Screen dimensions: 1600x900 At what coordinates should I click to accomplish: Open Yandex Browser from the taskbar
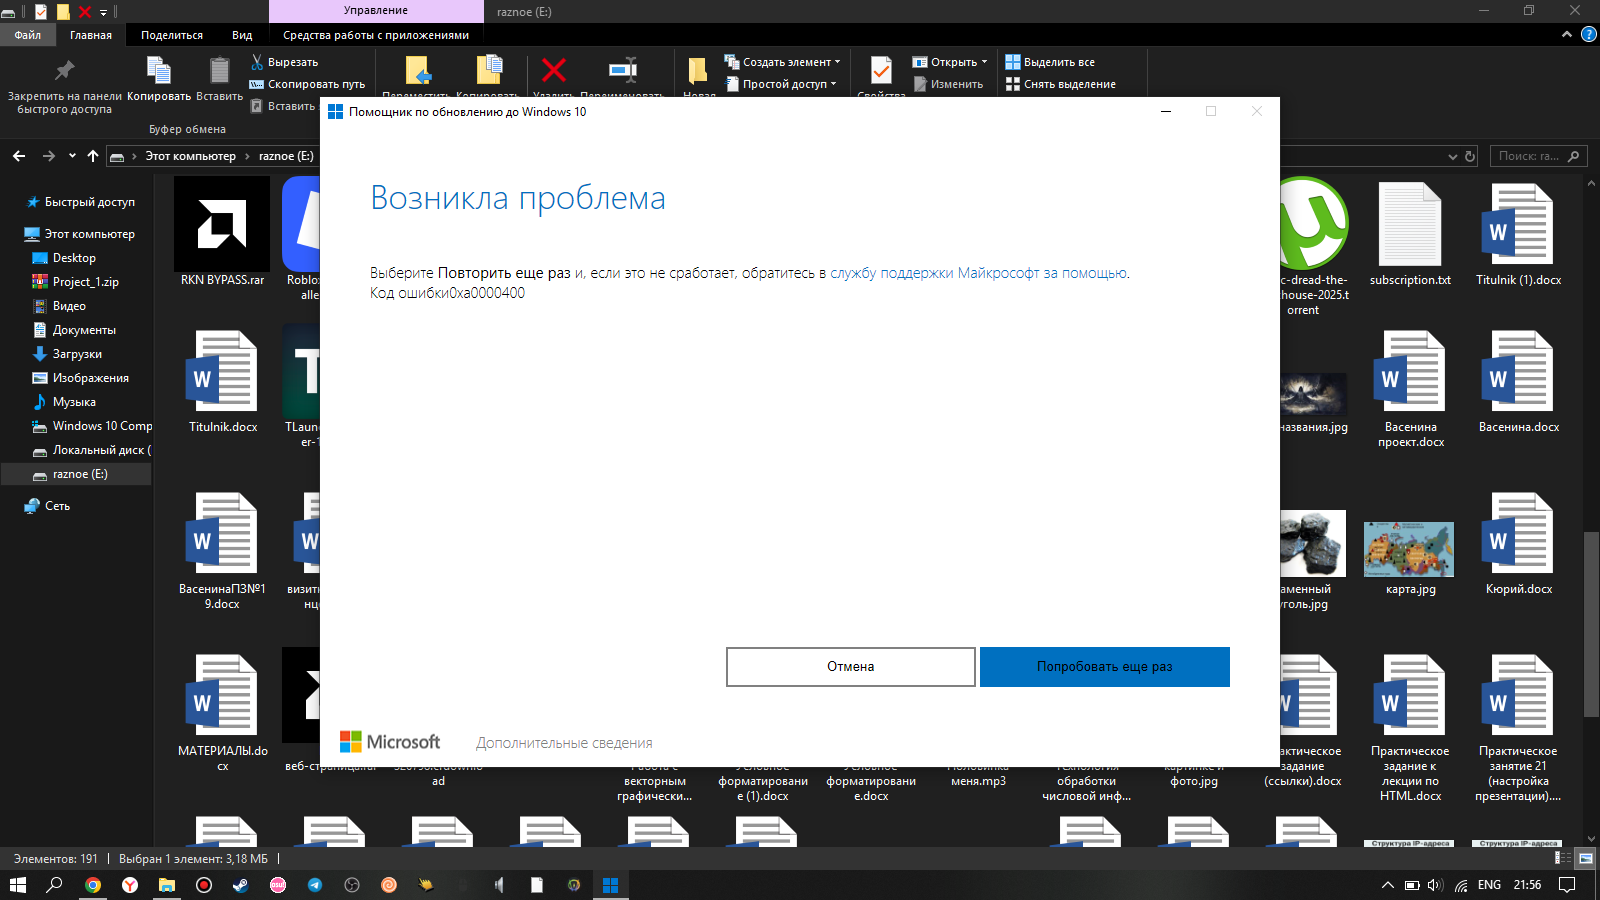click(x=130, y=885)
